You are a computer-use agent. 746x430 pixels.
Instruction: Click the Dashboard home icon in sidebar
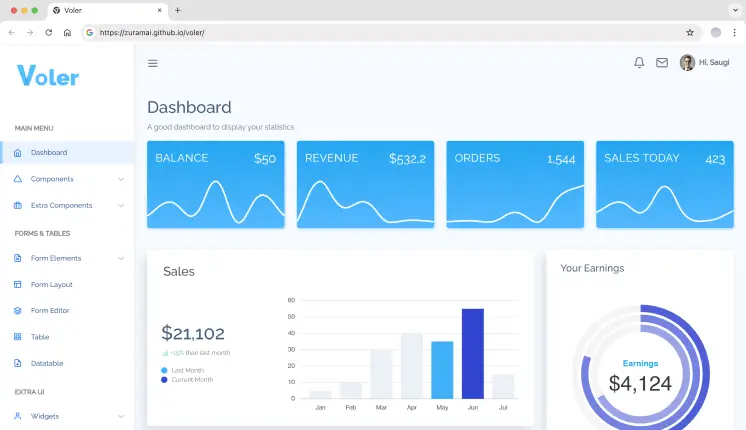click(x=18, y=153)
